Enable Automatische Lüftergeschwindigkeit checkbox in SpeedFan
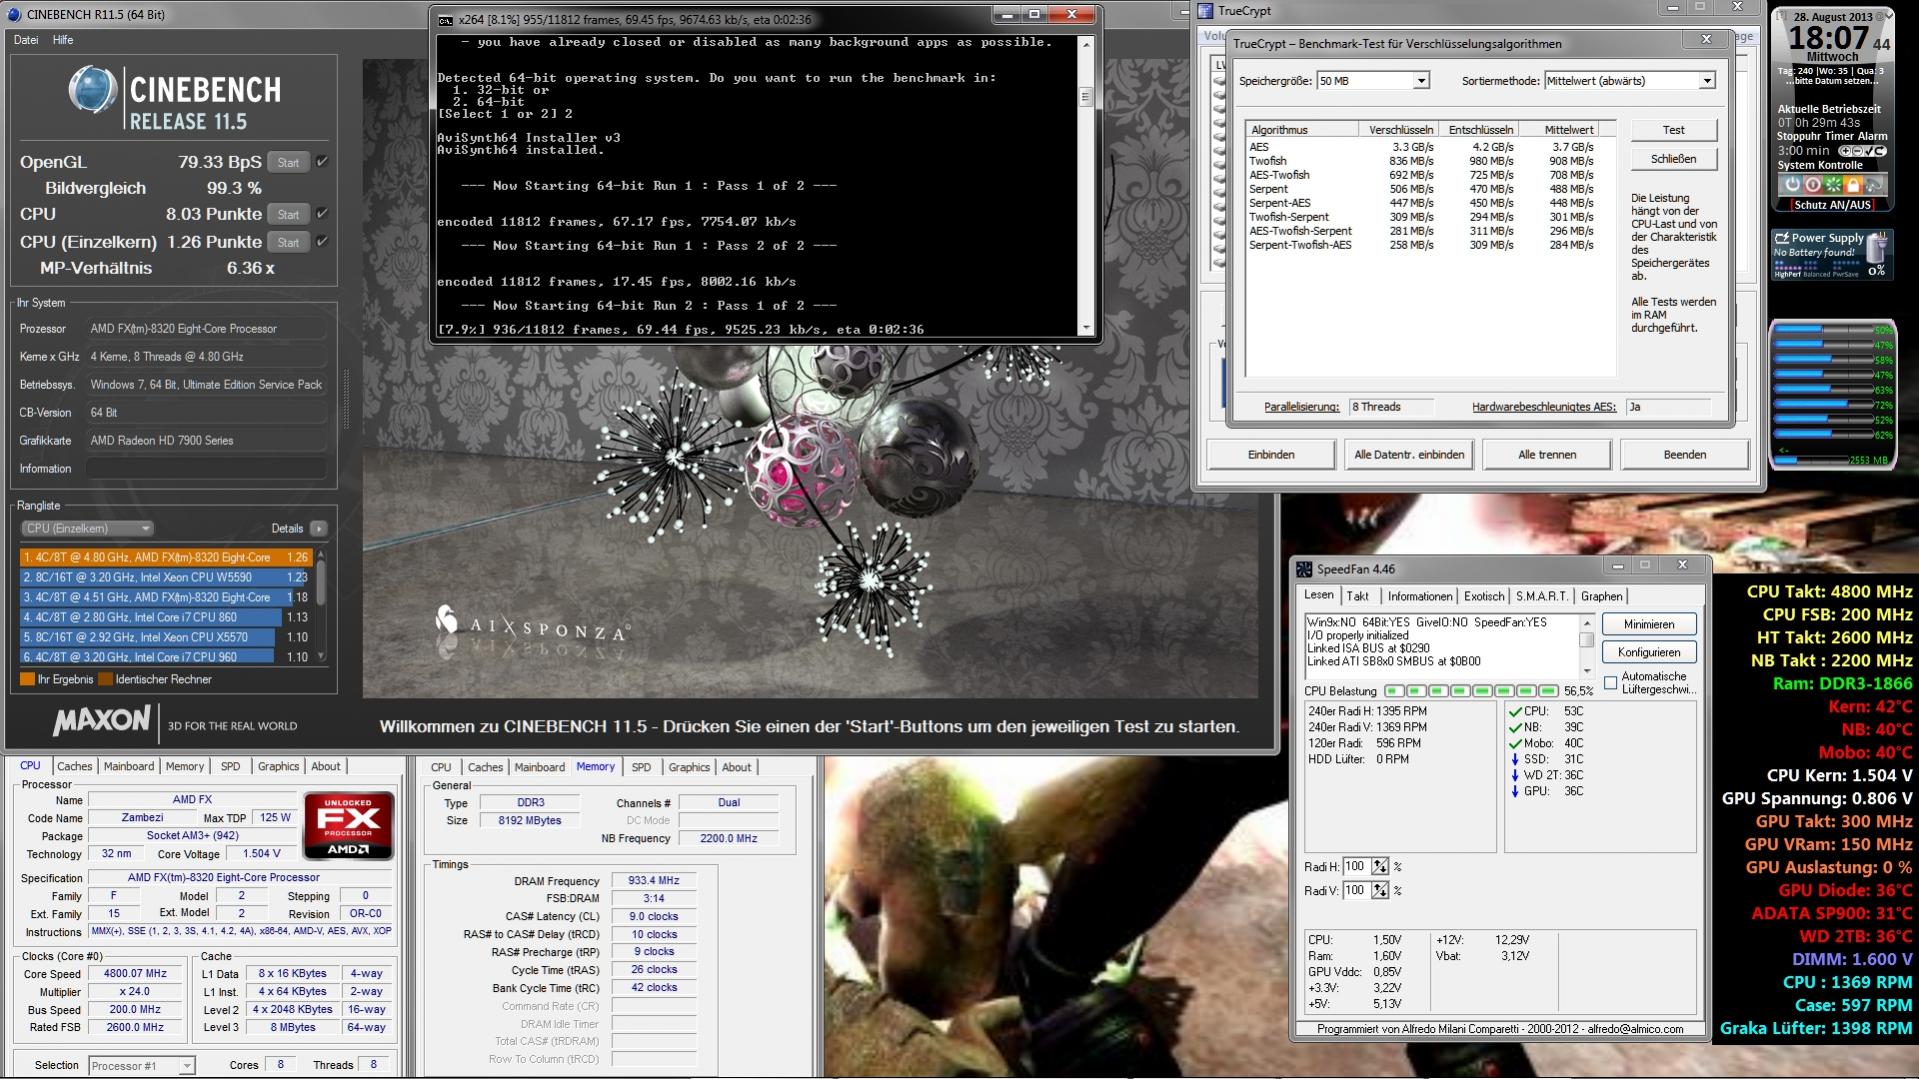Viewport: 1919px width, 1079px height. (1610, 683)
